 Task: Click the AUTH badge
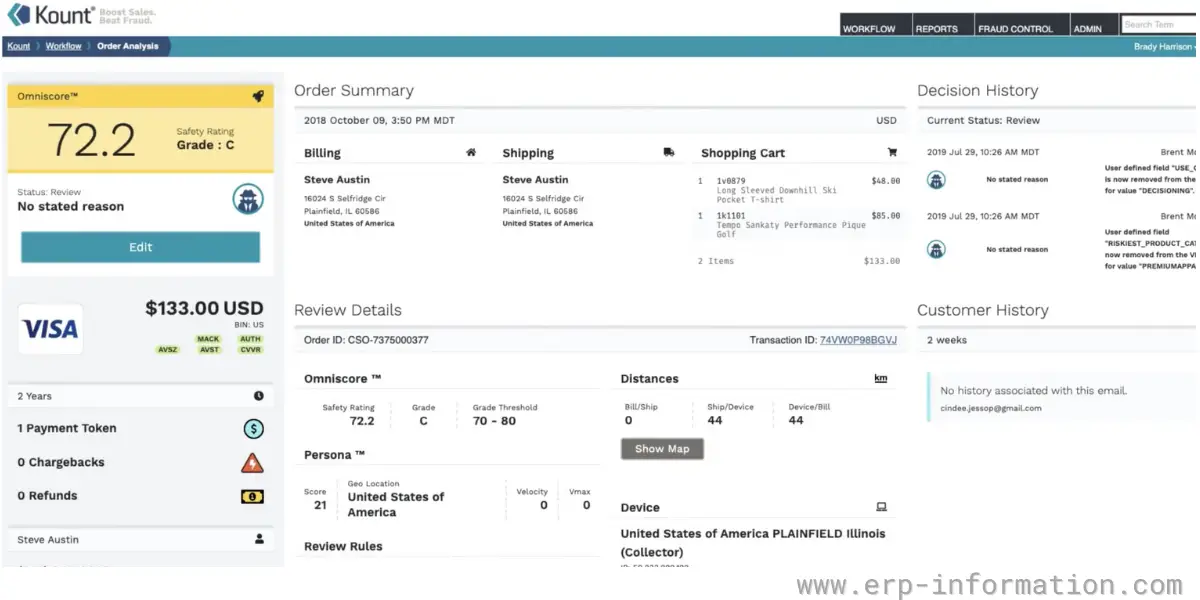[x=250, y=339]
